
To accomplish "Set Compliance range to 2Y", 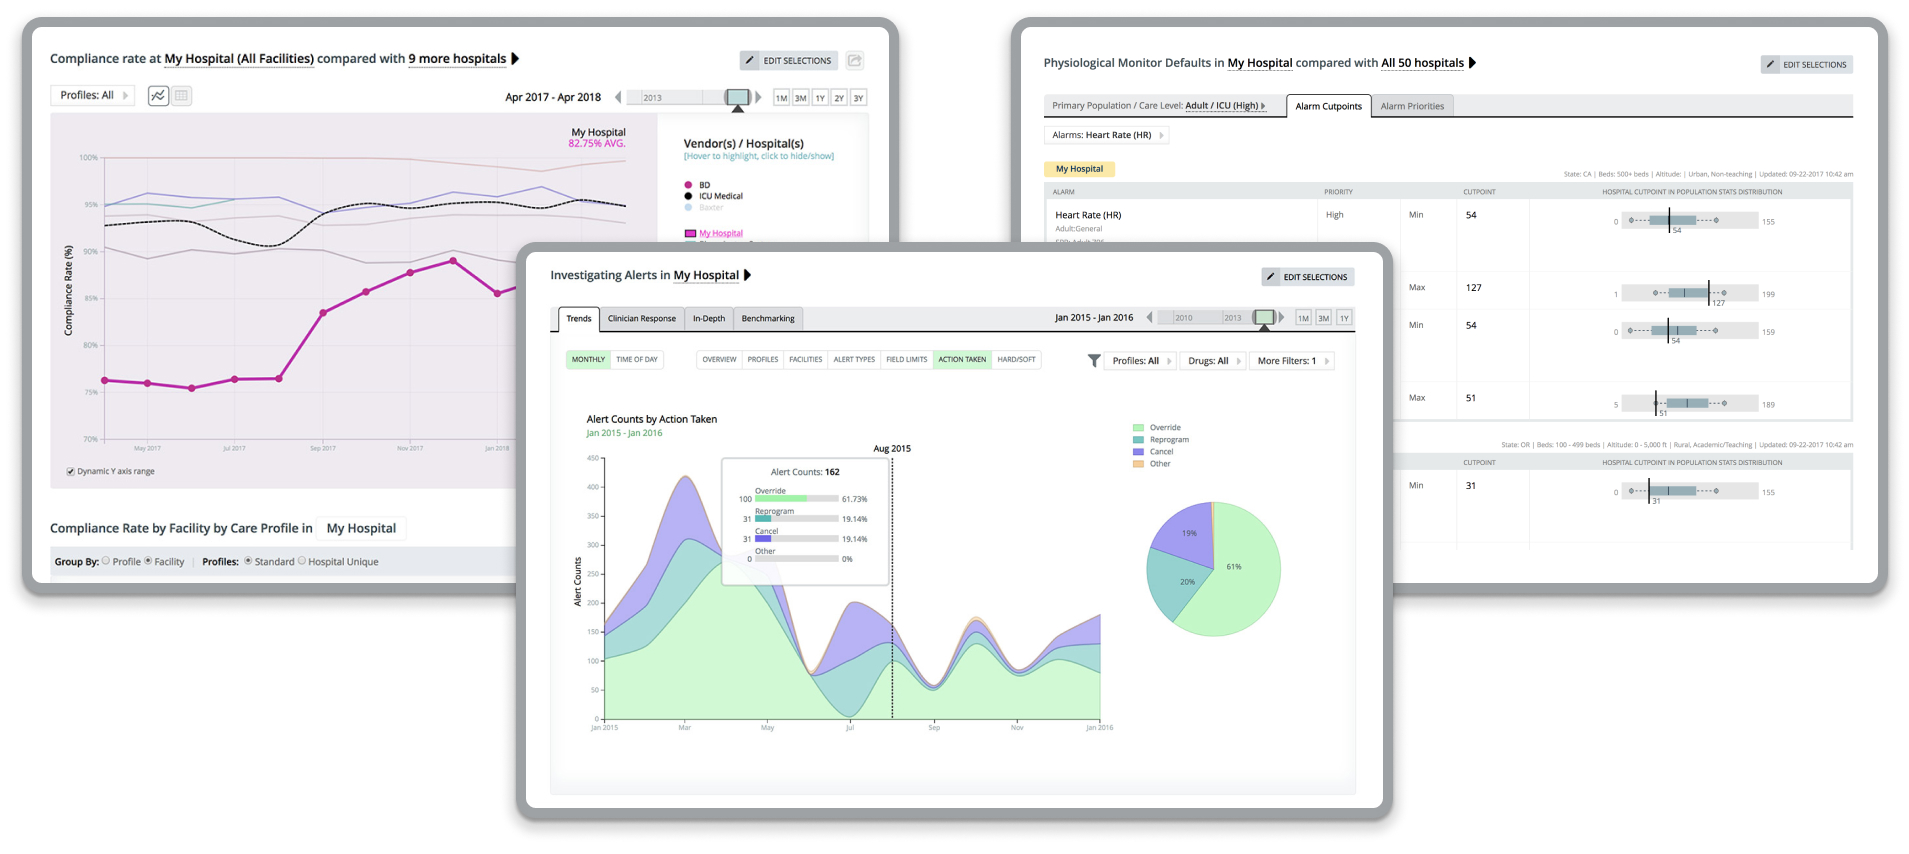I will click(839, 98).
